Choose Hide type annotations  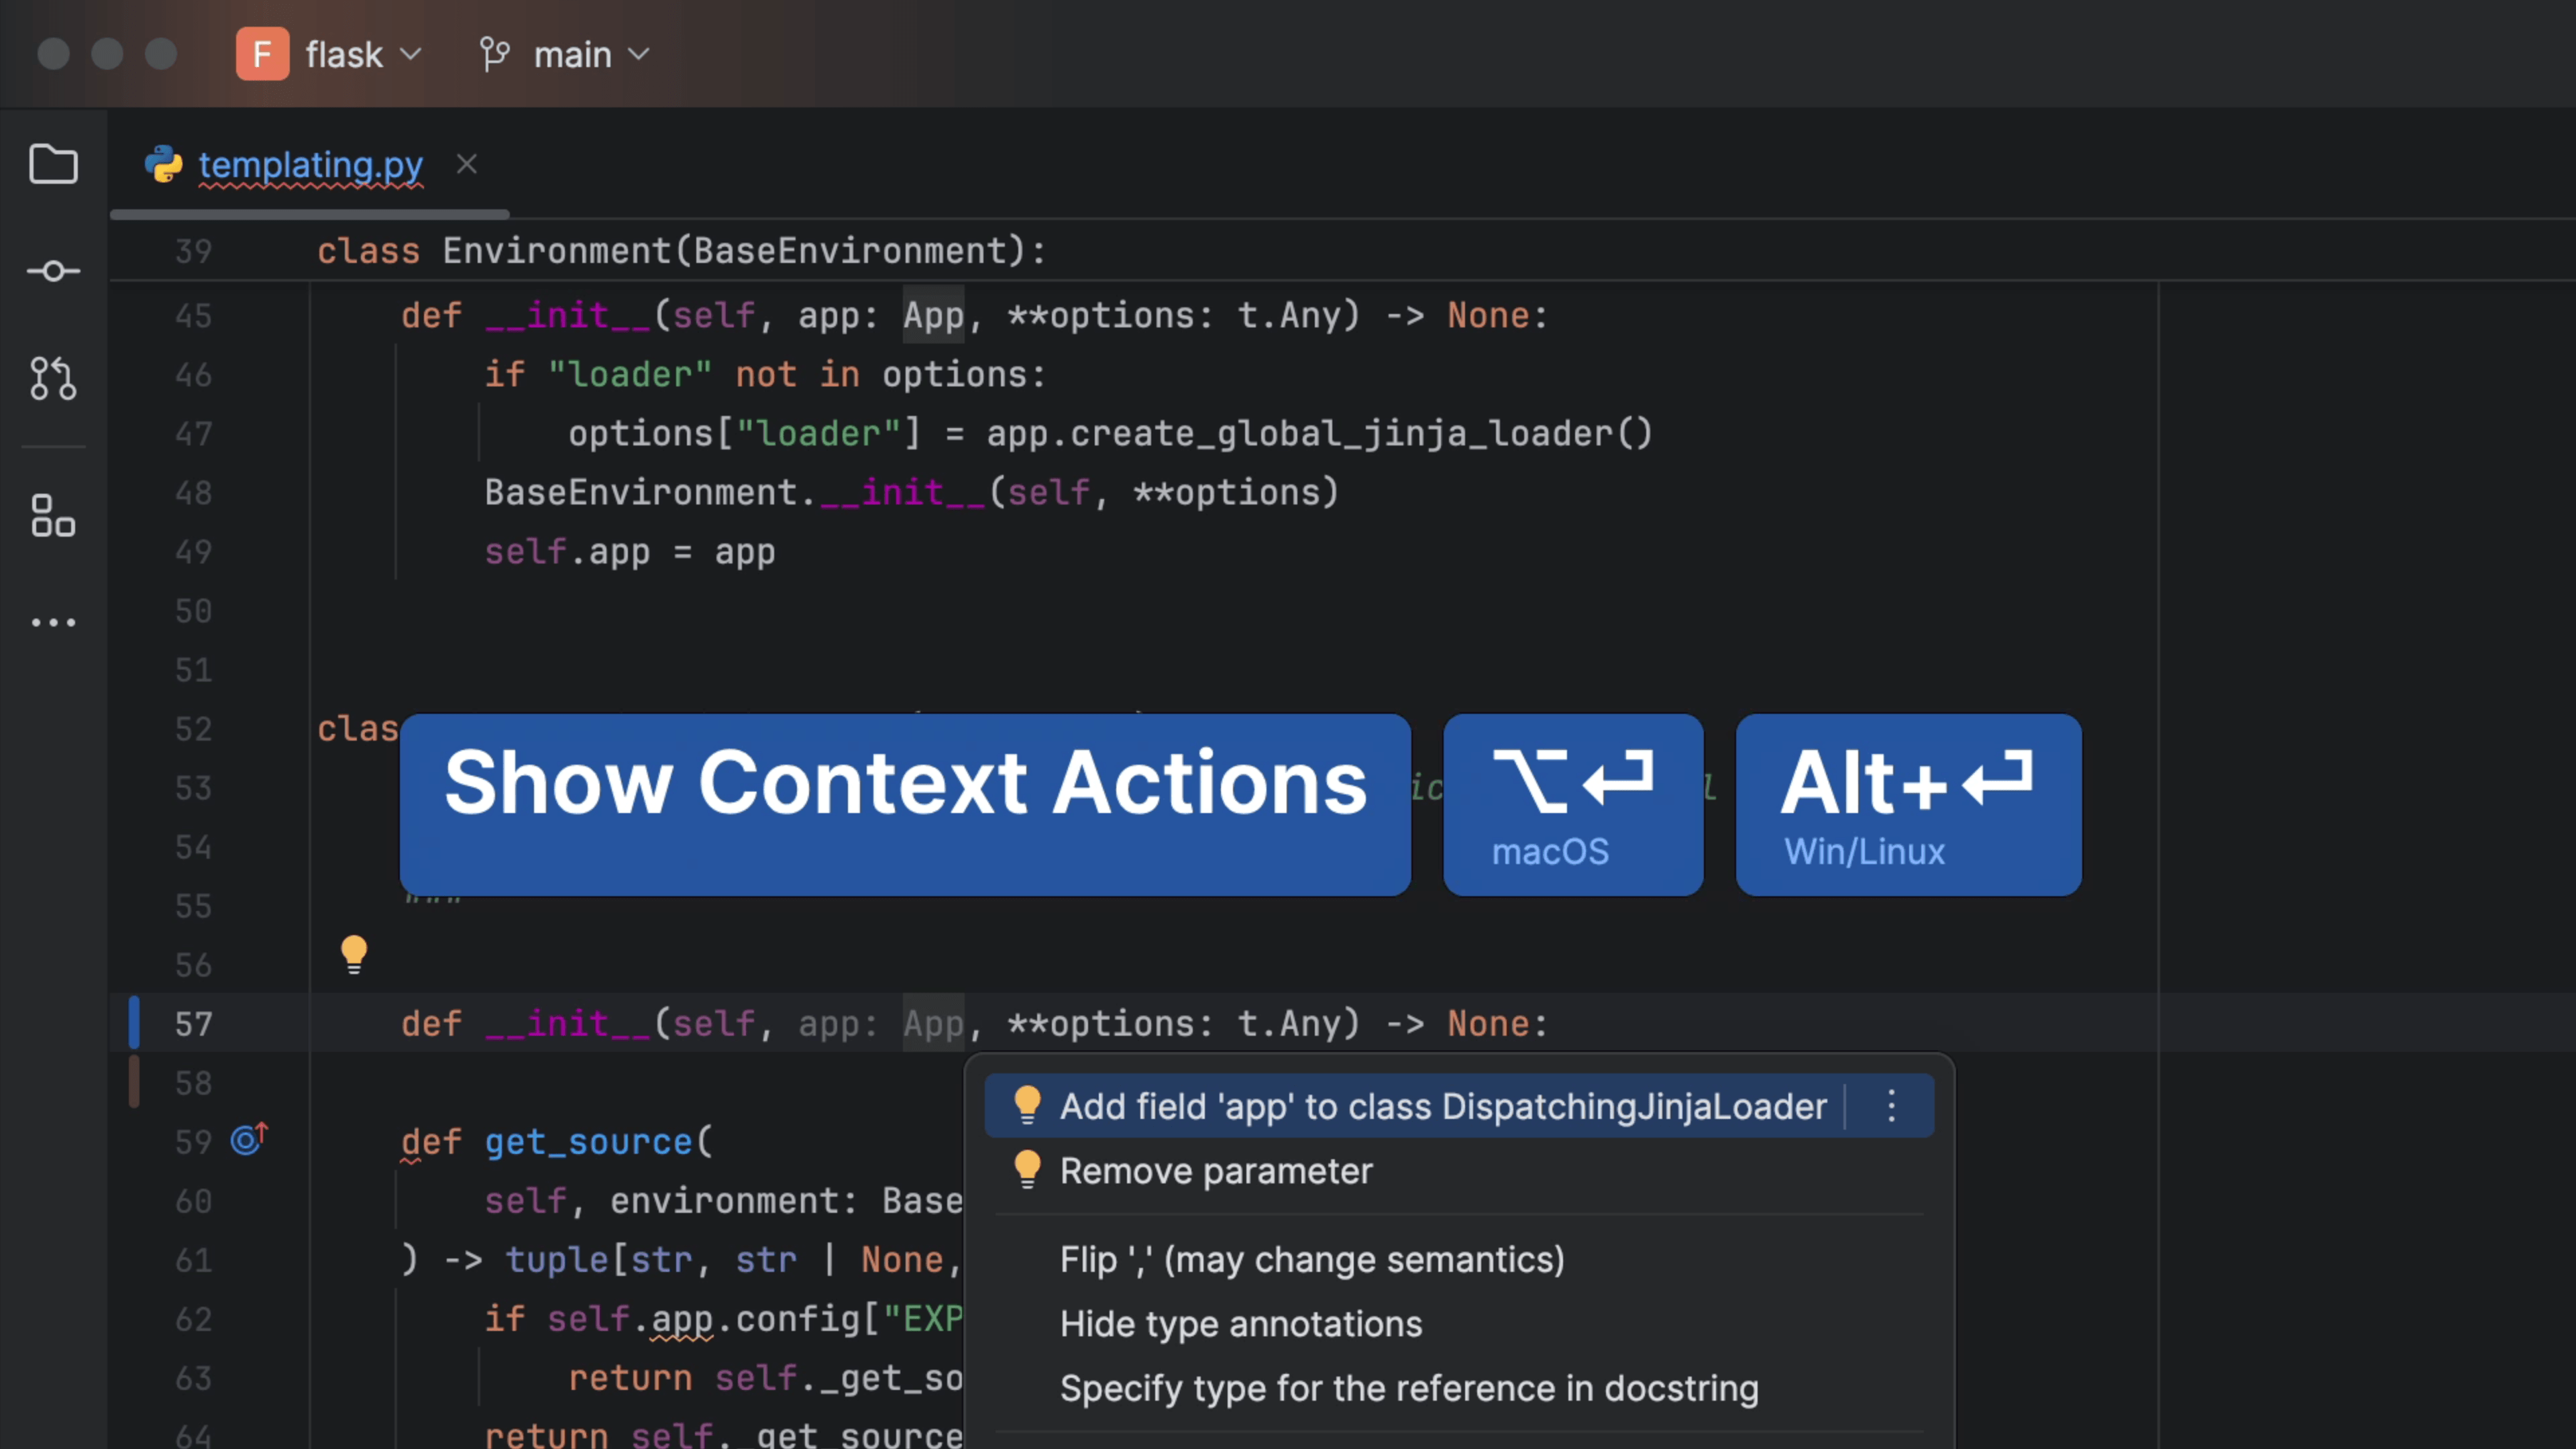click(1240, 1324)
